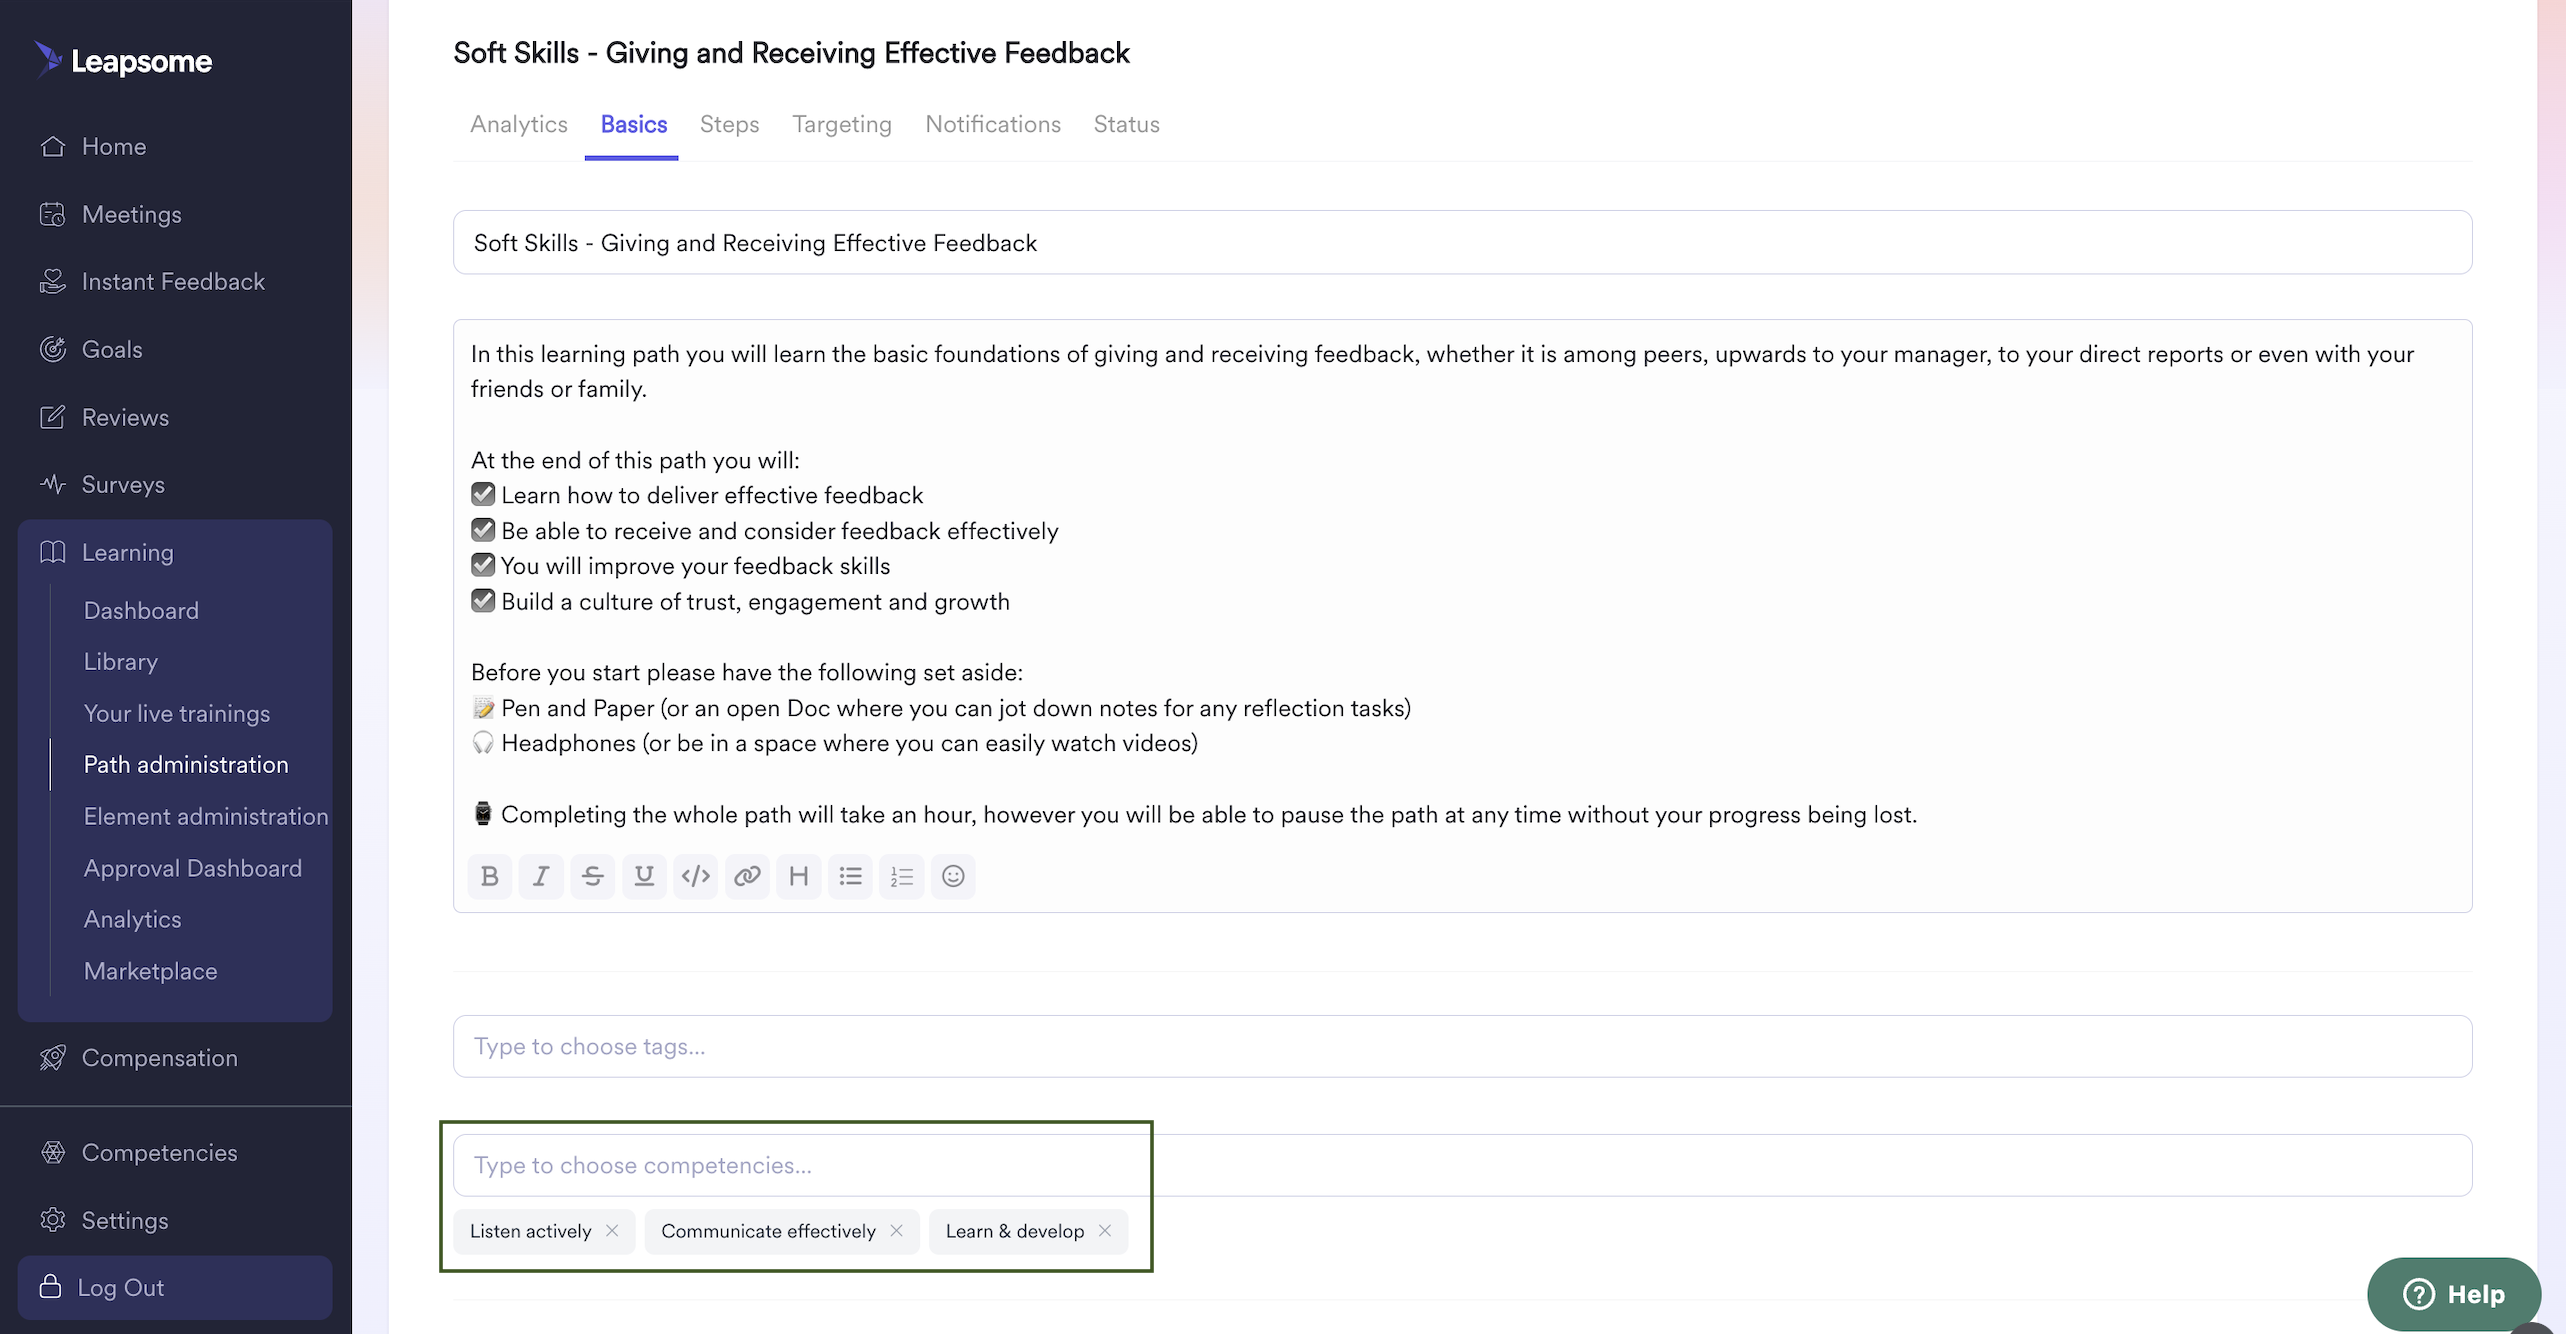Viewport: 2566px width, 1334px height.
Task: Click the Help button
Action: tap(2453, 1293)
